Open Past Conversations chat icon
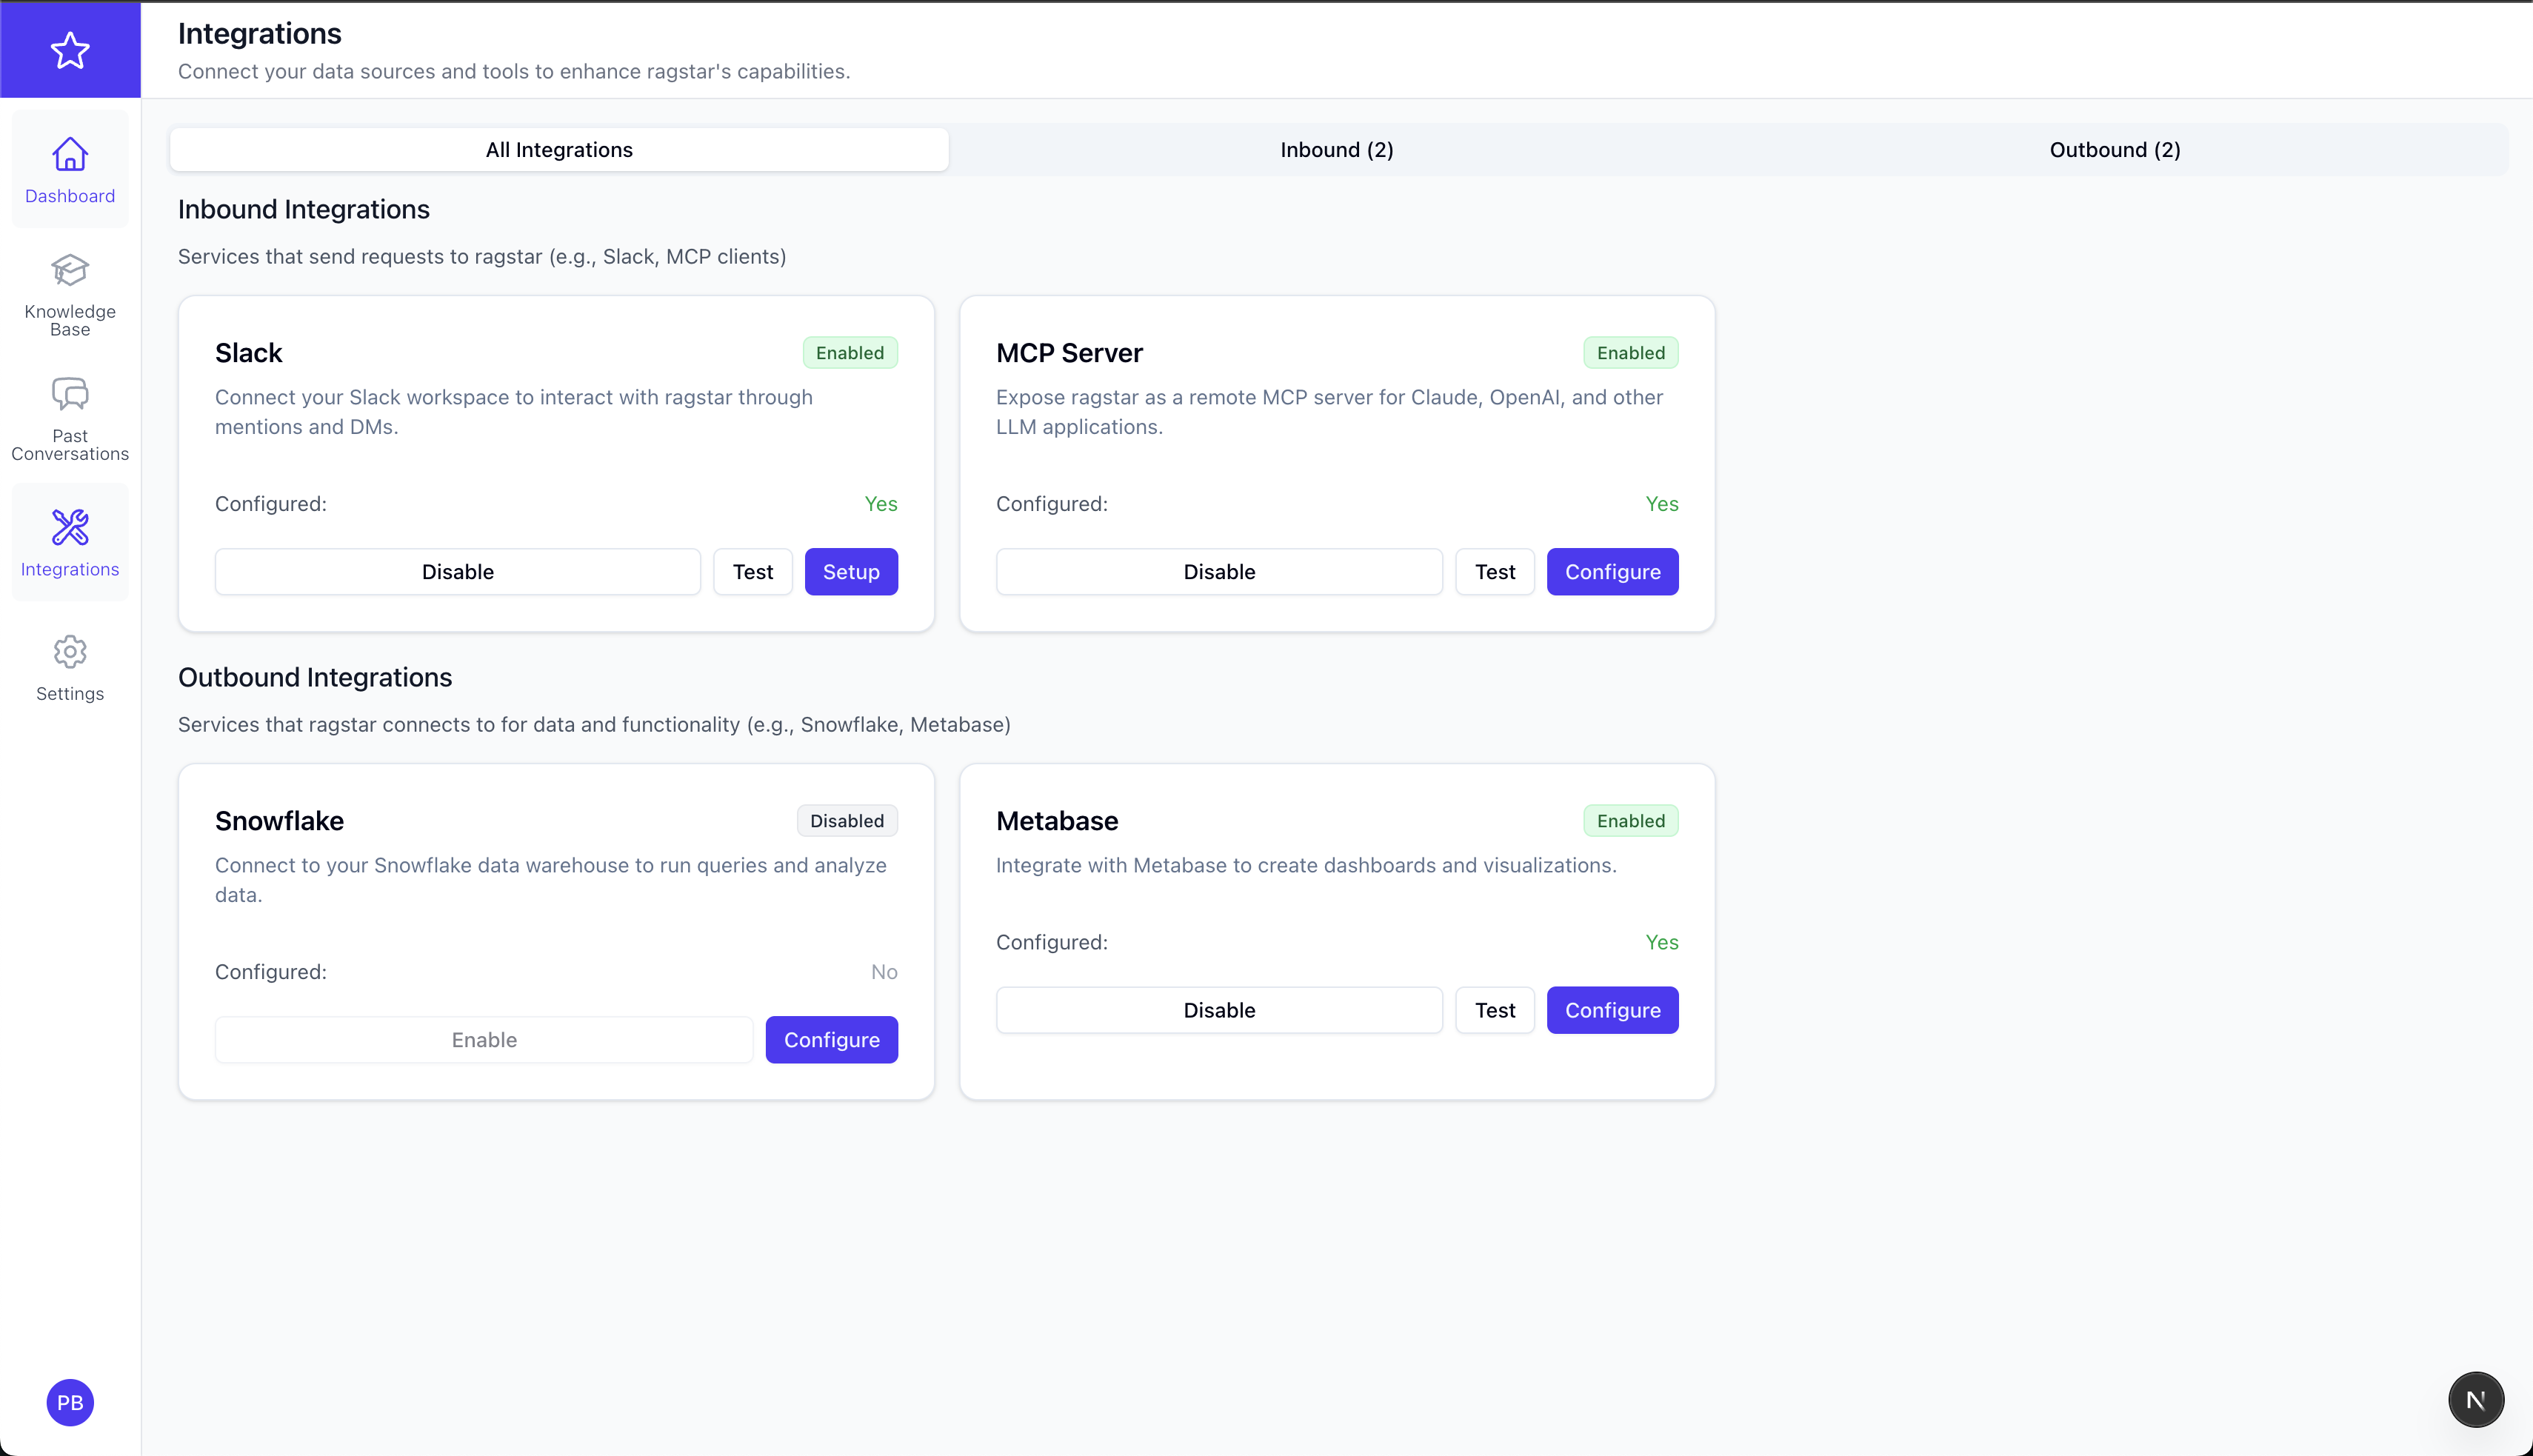Image resolution: width=2533 pixels, height=1456 pixels. [x=70, y=395]
